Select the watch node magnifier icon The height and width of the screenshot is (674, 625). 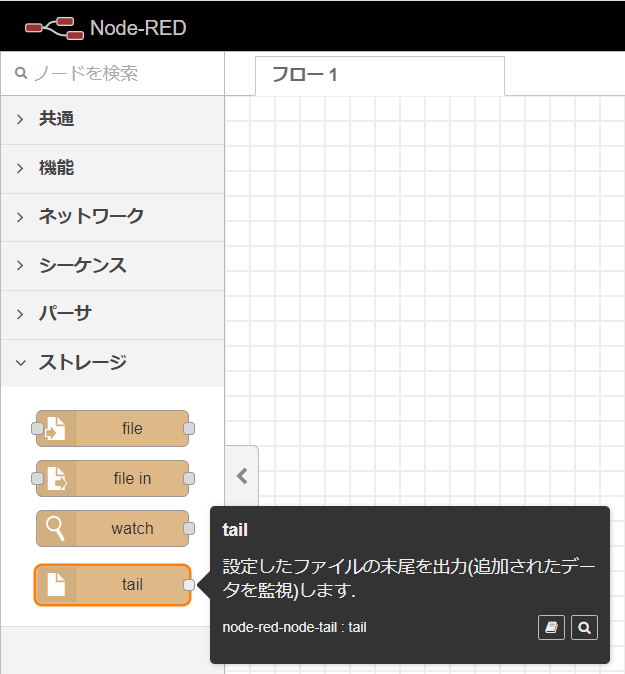55,528
